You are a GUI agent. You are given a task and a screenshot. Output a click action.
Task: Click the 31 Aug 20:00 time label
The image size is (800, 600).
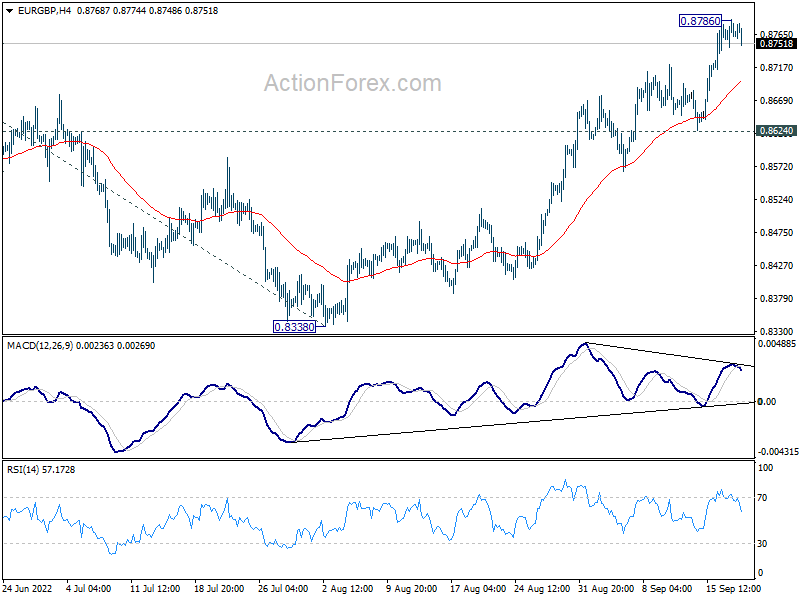606,589
